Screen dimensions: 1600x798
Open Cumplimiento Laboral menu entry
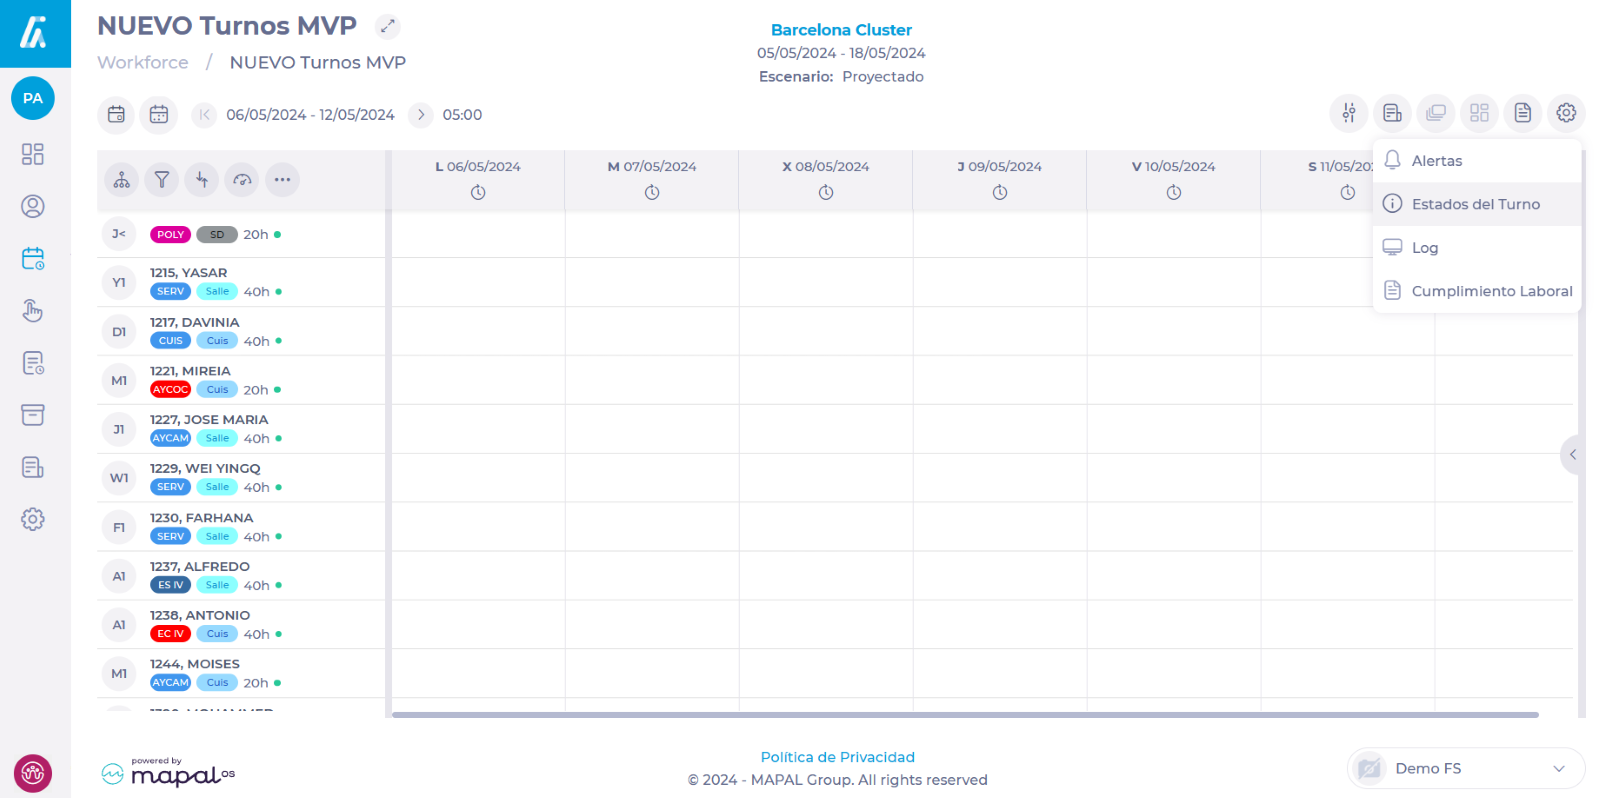coord(1491,291)
